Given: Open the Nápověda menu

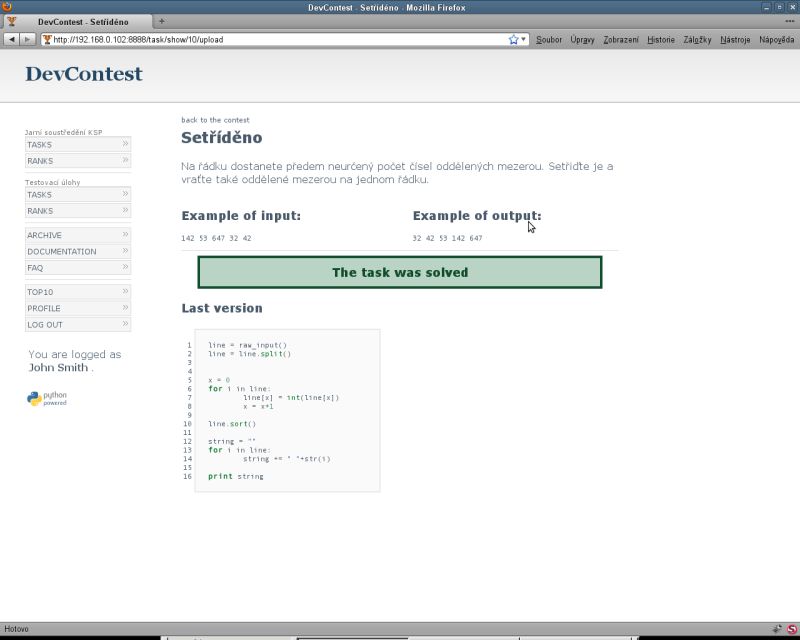Looking at the screenshot, I should (776, 39).
